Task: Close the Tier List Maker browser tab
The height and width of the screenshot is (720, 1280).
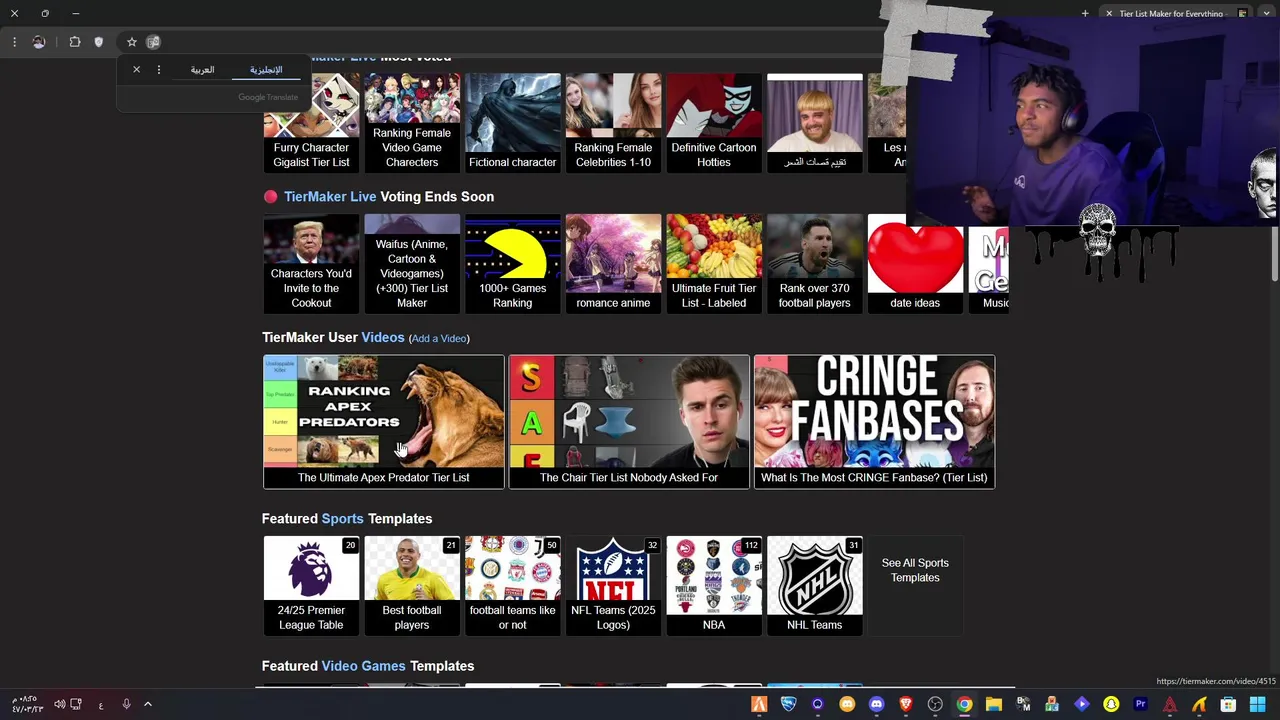Action: tap(1109, 14)
